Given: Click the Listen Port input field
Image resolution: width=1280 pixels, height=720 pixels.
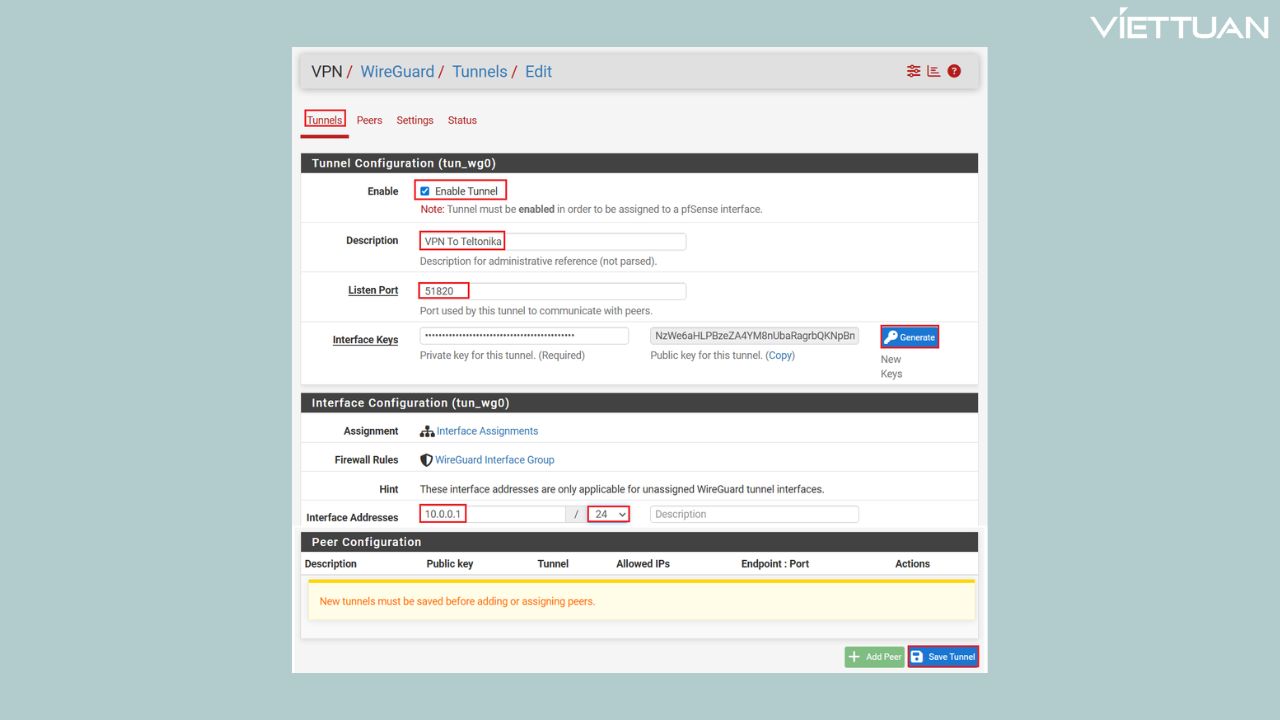Looking at the screenshot, I should coord(552,291).
